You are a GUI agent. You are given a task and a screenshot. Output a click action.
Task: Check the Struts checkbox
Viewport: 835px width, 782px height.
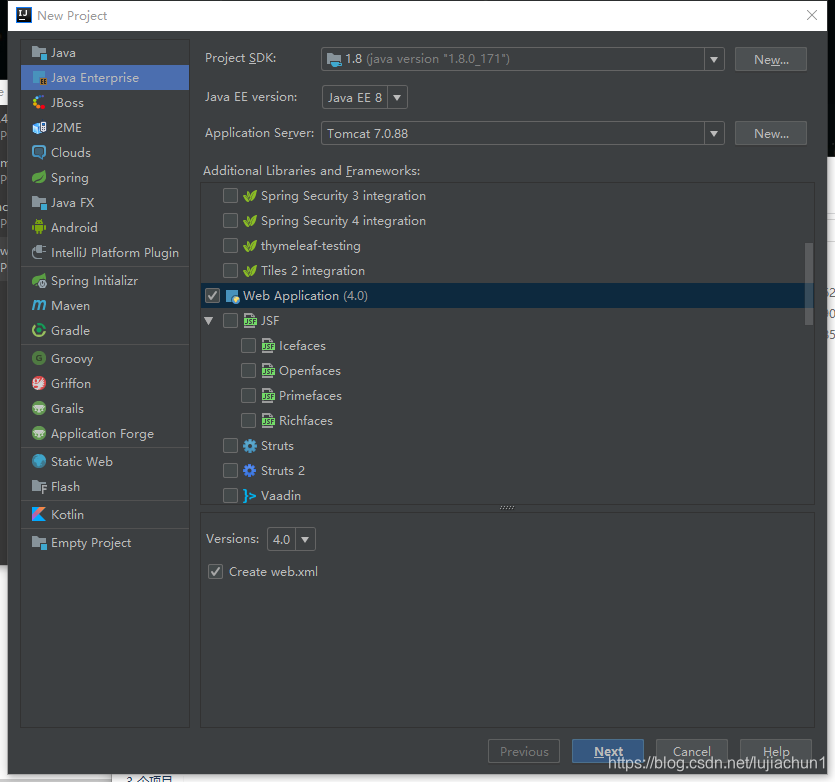(230, 445)
